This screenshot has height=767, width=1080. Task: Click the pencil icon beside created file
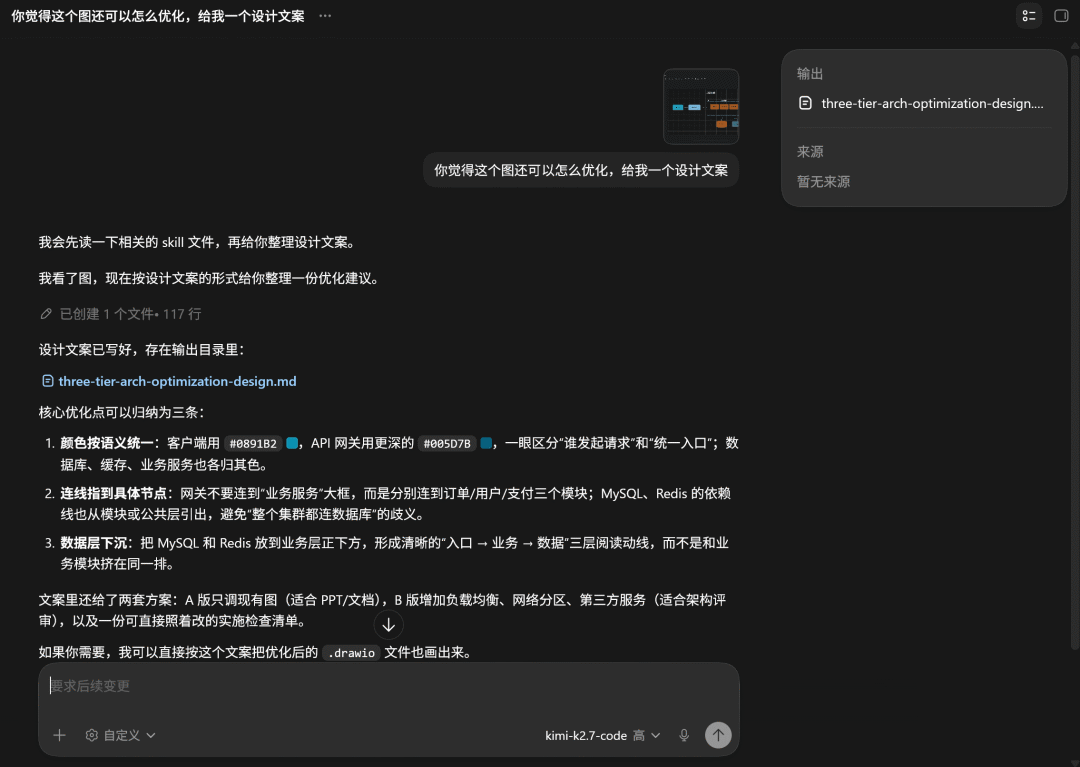(x=46, y=314)
